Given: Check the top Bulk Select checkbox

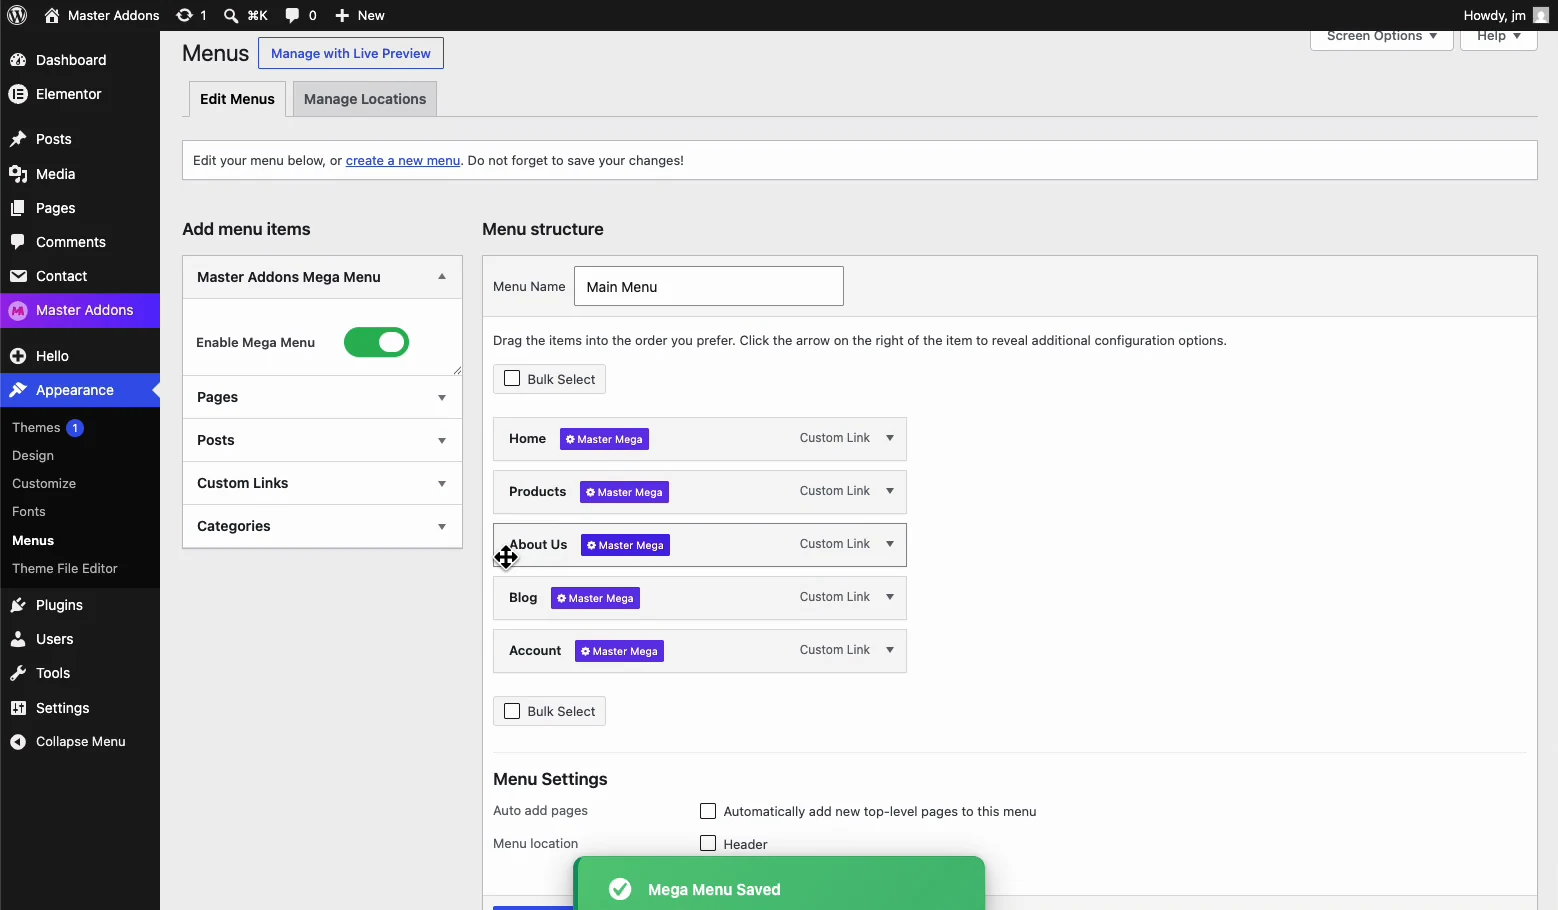Looking at the screenshot, I should click(512, 379).
